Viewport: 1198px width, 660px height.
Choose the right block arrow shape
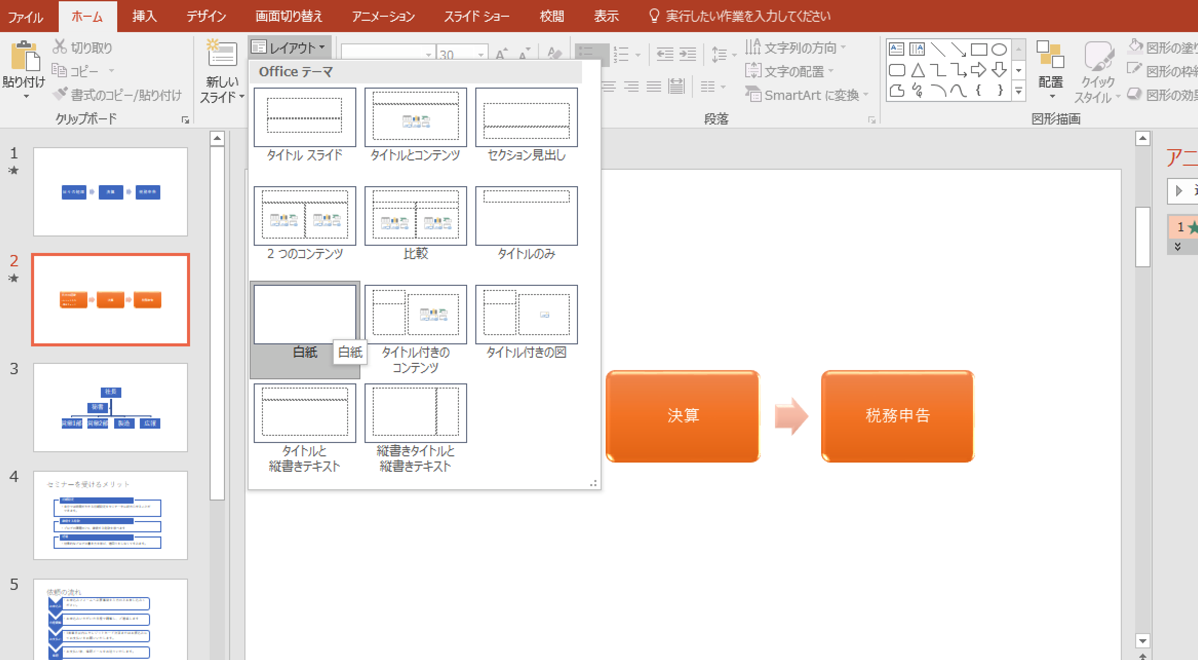(979, 70)
